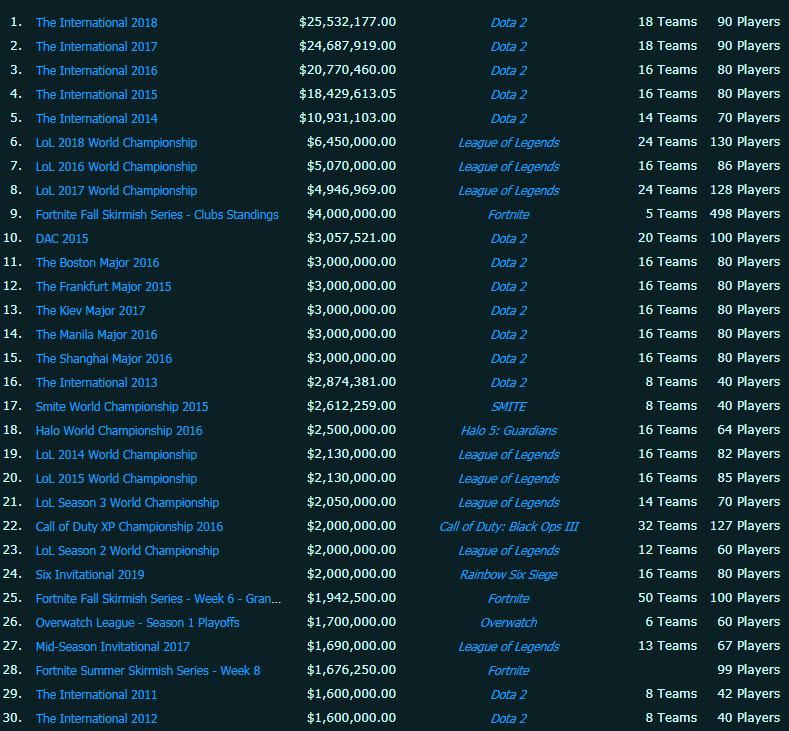
Task: Open The Manila Major 2016 link
Action: click(96, 335)
